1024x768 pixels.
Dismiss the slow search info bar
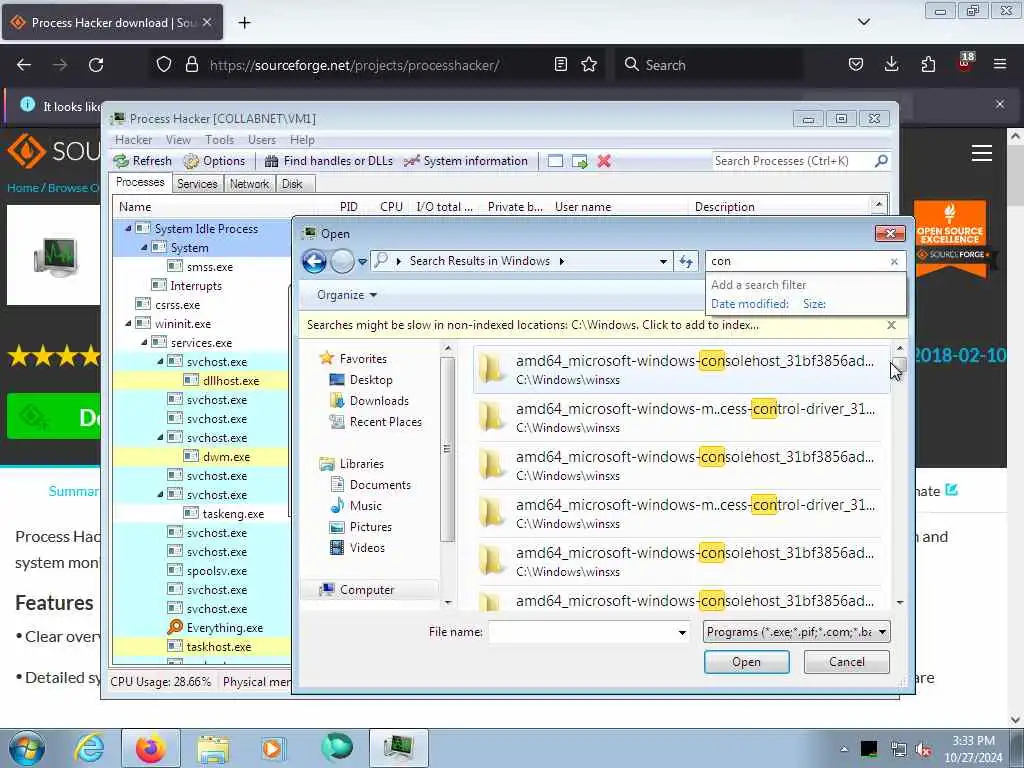891,325
